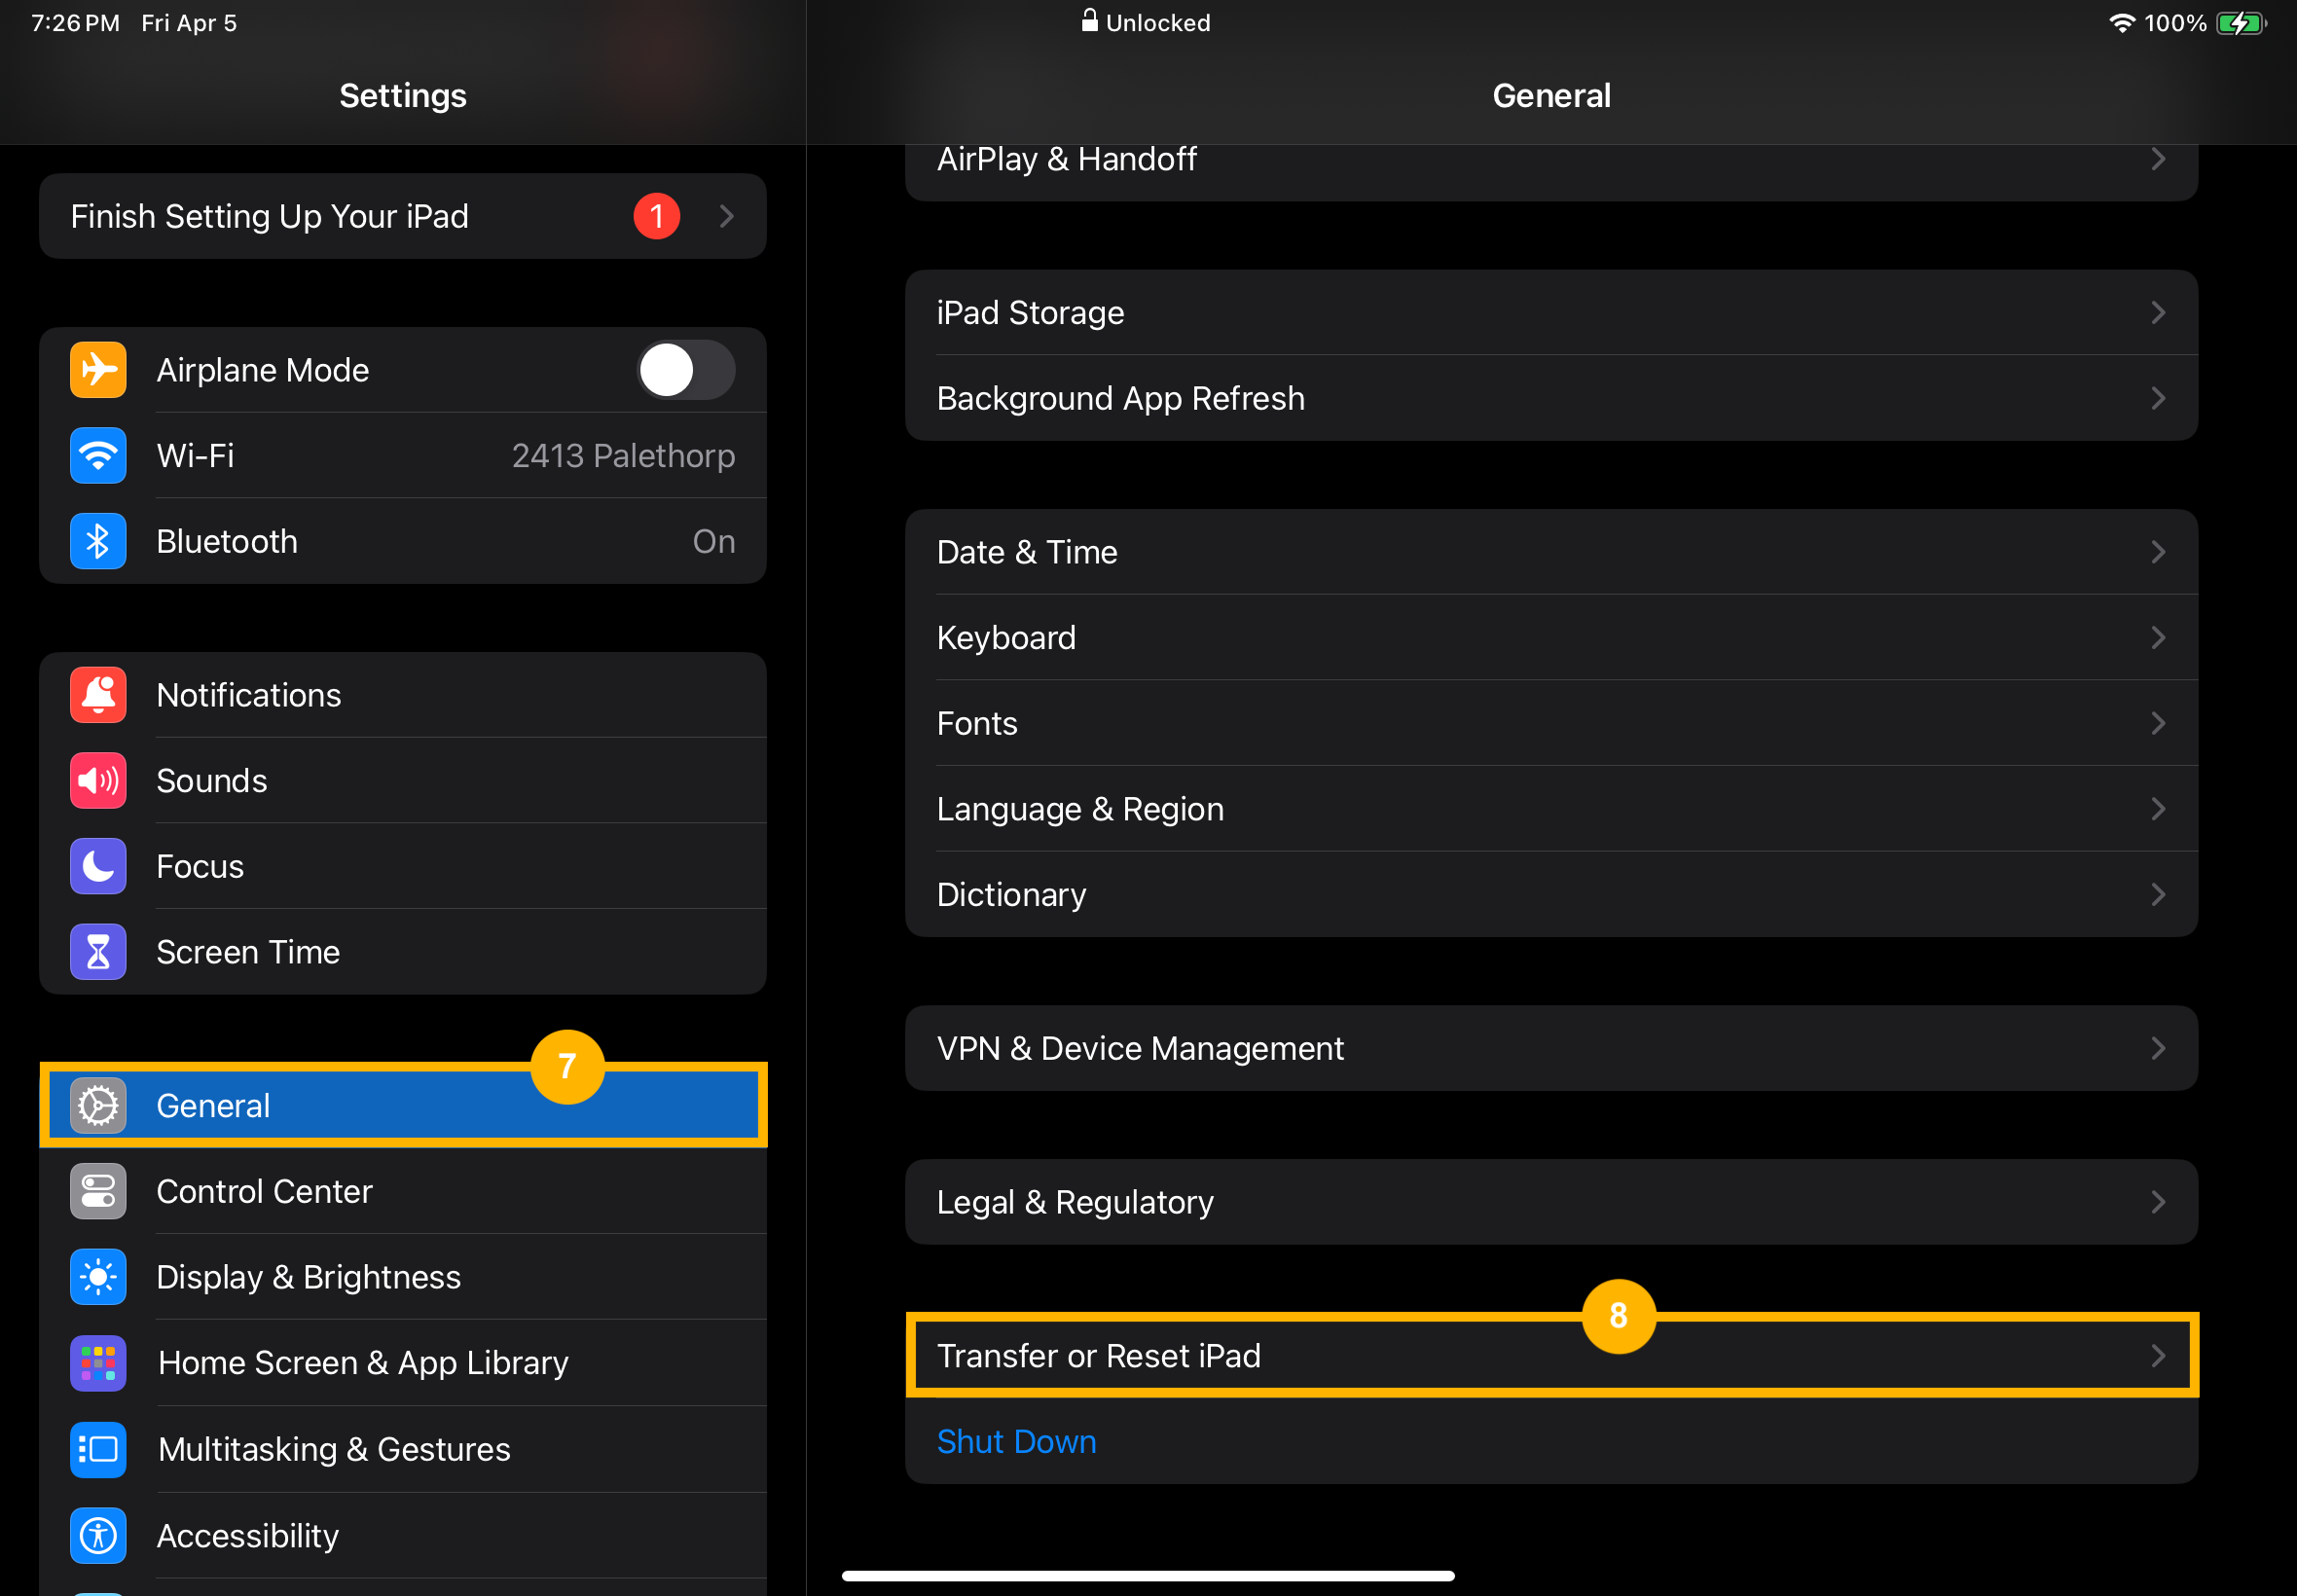This screenshot has width=2297, height=1596.
Task: Select Screen Time in sidebar
Action: click(x=403, y=952)
